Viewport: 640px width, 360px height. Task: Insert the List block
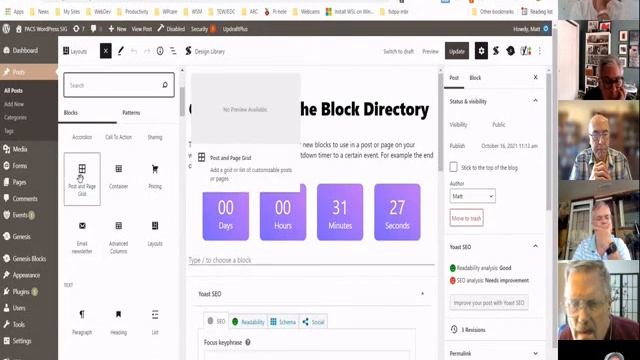click(x=155, y=322)
